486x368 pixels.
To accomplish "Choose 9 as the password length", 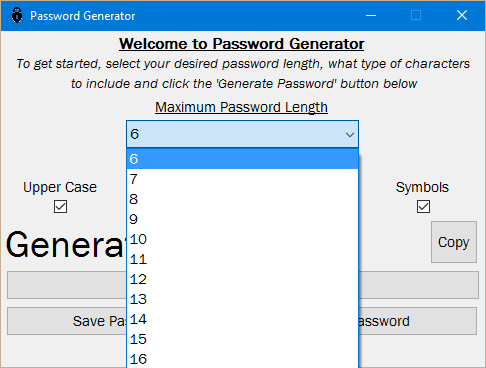I will (242, 219).
